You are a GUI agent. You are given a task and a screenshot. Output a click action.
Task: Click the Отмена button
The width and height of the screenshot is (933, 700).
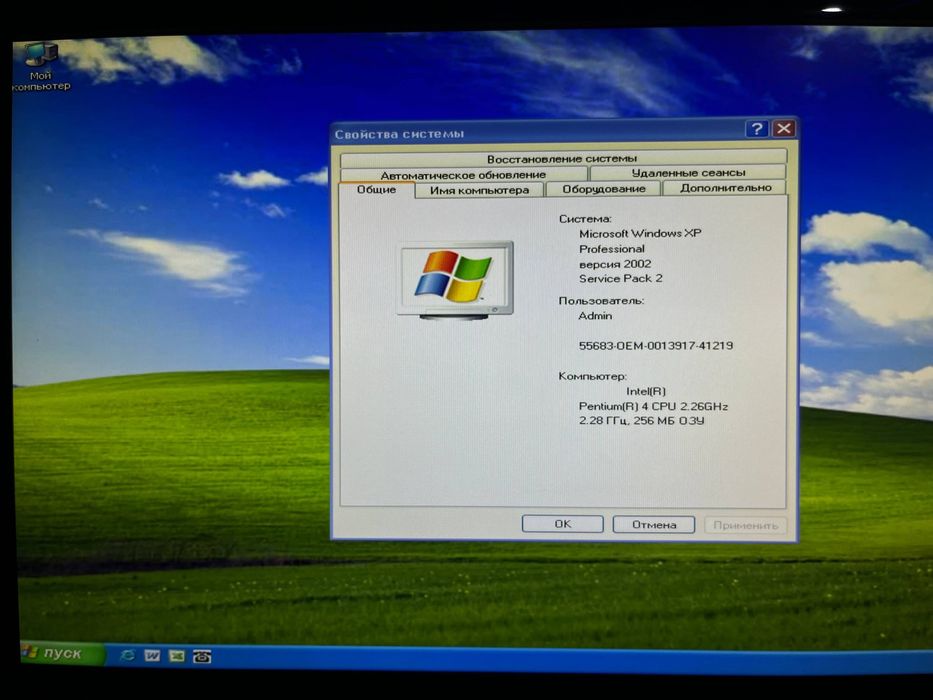654,524
